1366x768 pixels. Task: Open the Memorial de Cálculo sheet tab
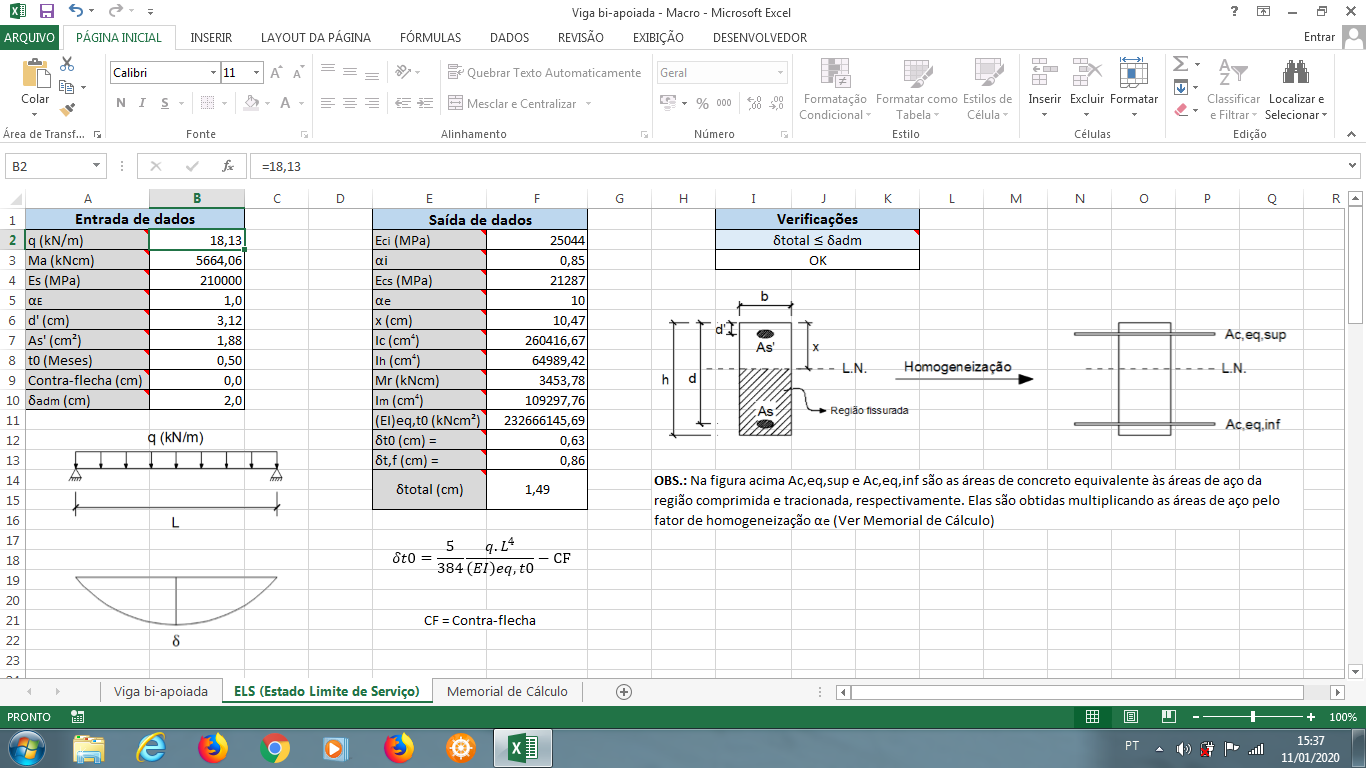507,691
